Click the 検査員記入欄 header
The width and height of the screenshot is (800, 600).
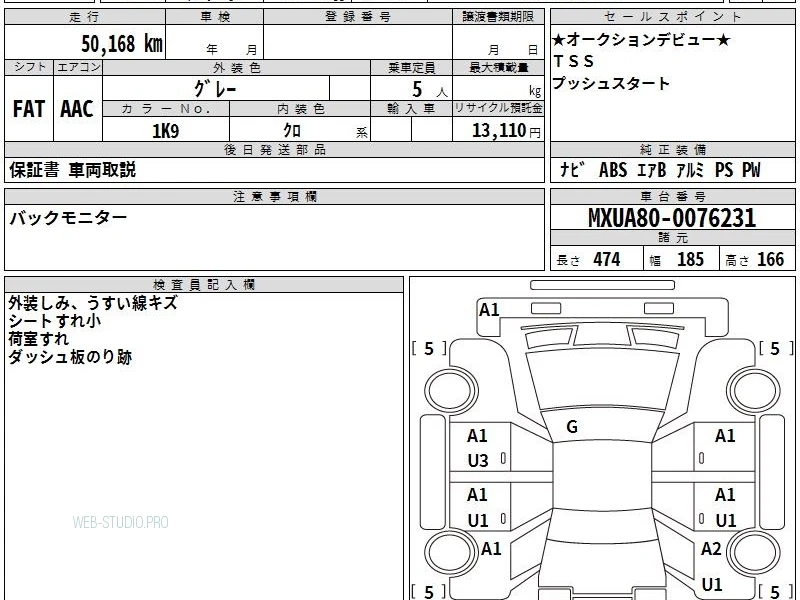[x=204, y=285]
